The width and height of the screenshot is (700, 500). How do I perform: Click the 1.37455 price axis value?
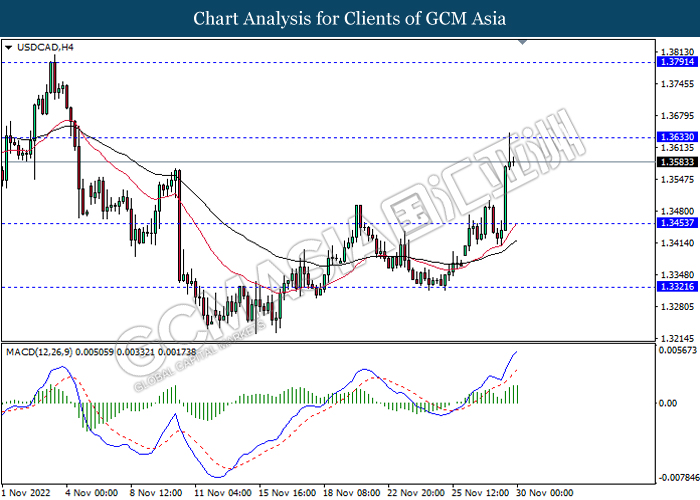(x=678, y=84)
